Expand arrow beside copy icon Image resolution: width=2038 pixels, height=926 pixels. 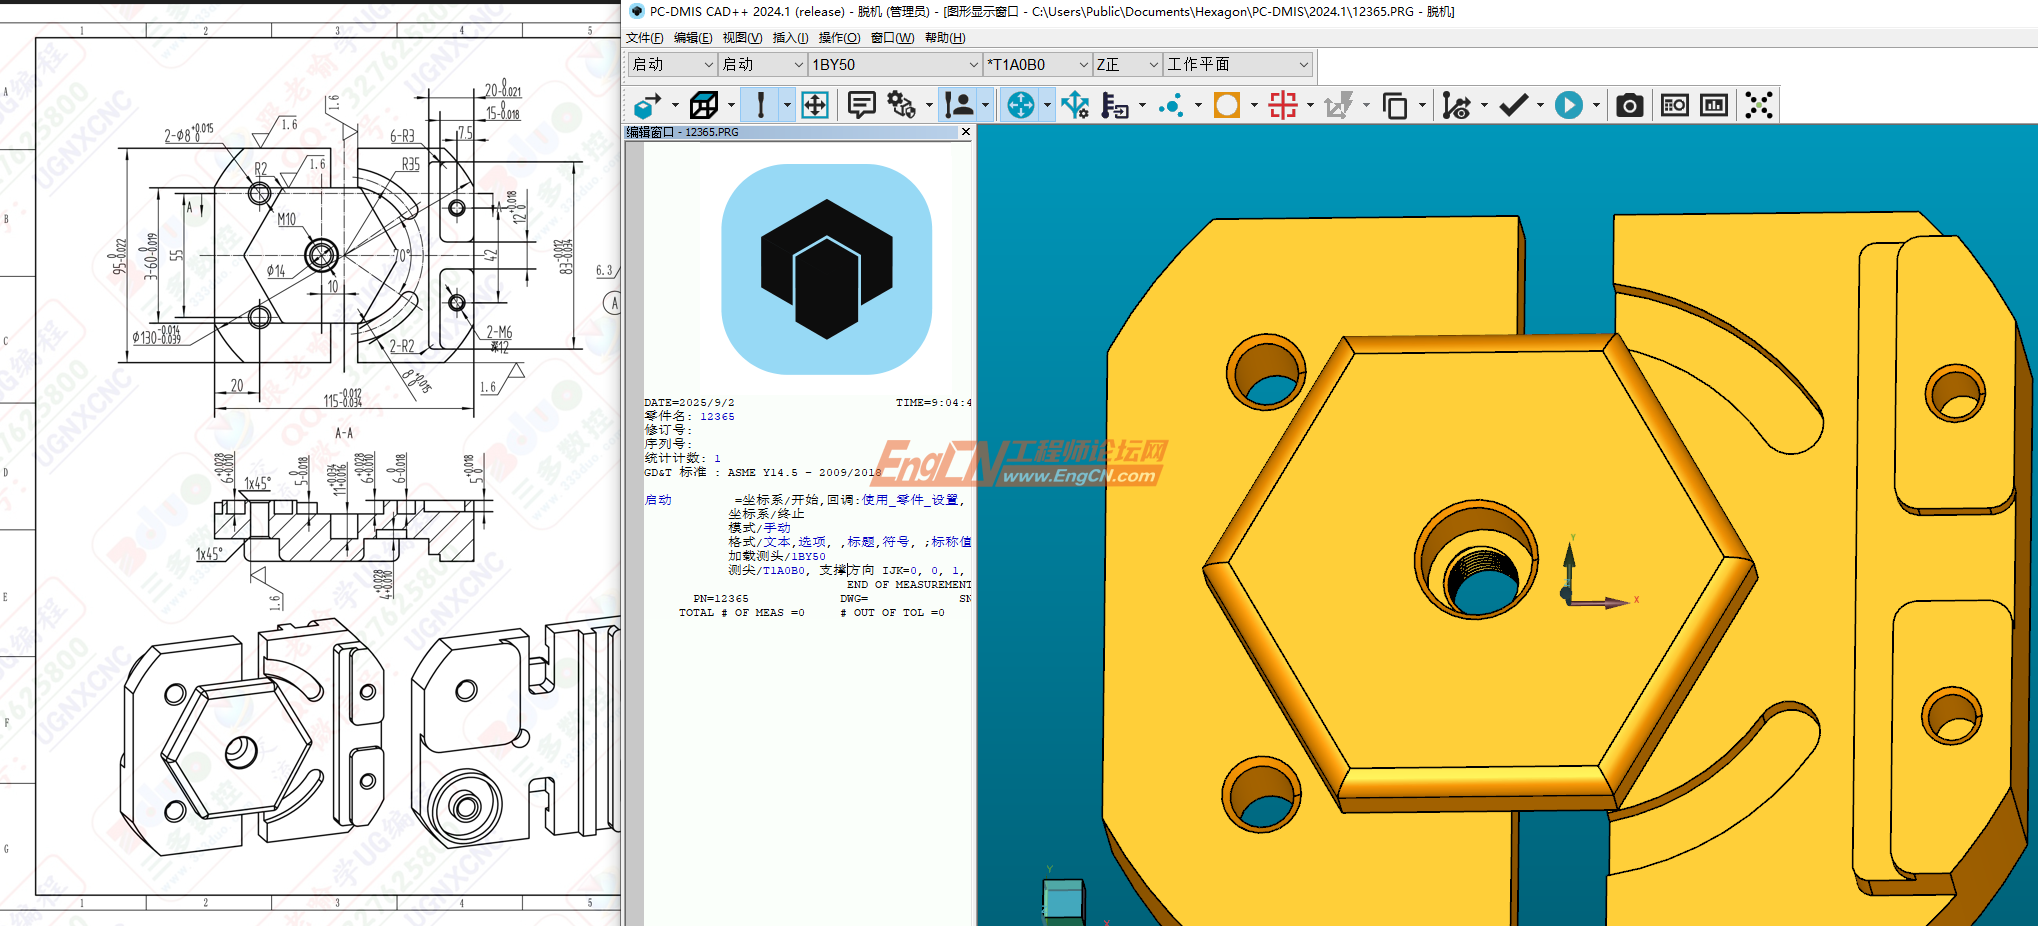(1422, 105)
